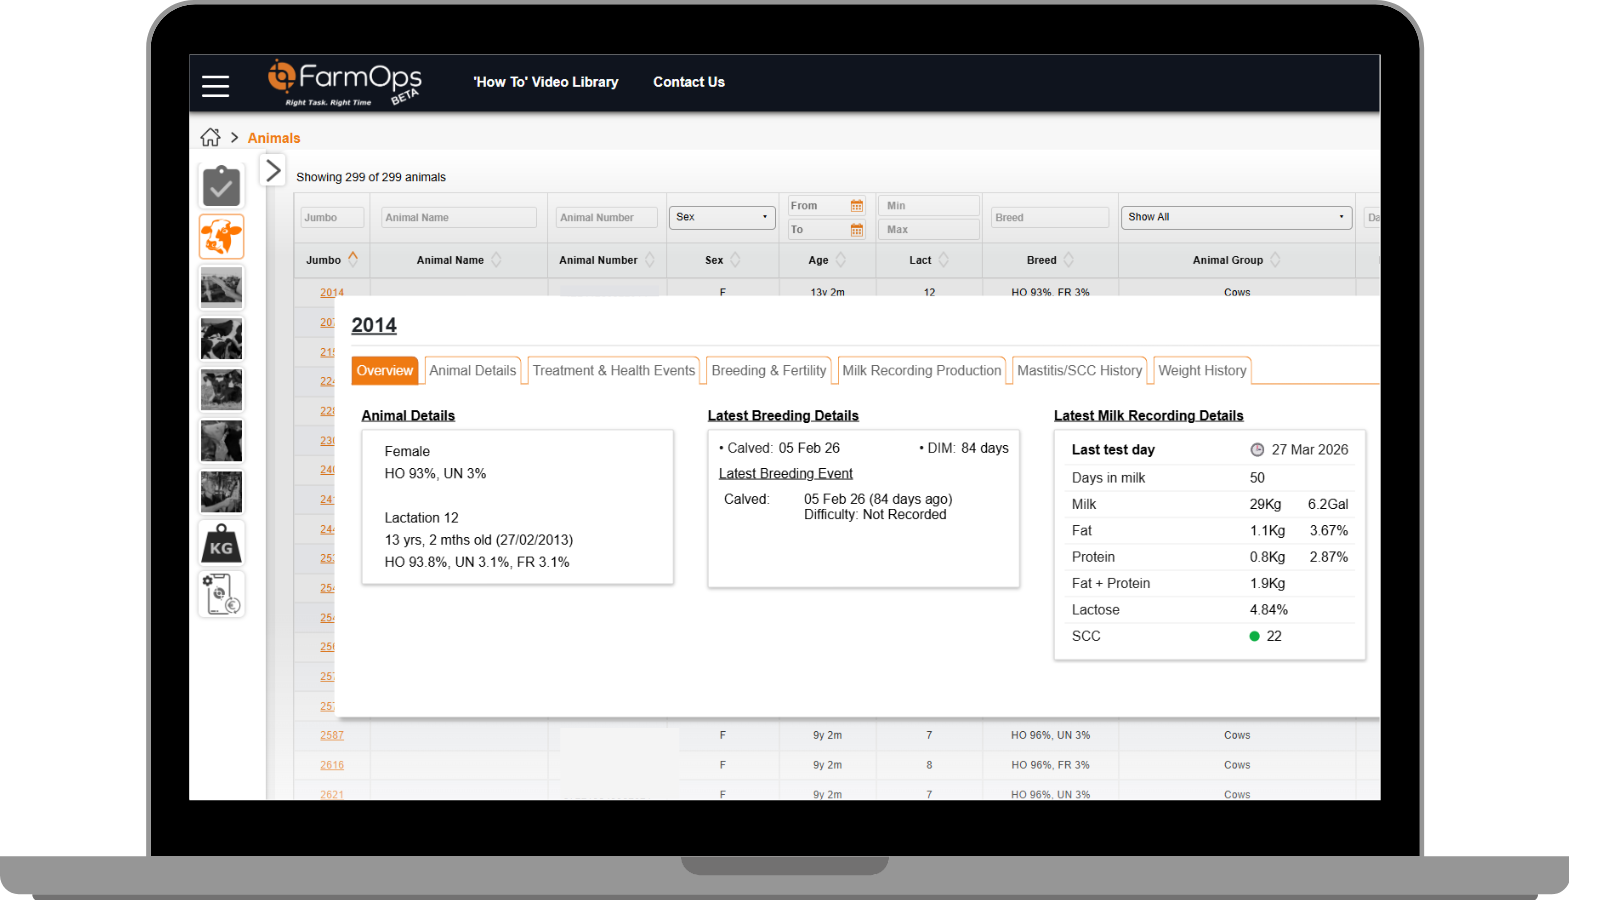Image resolution: width=1600 pixels, height=900 pixels.
Task: Open the hamburger navigation menu
Action: point(215,86)
